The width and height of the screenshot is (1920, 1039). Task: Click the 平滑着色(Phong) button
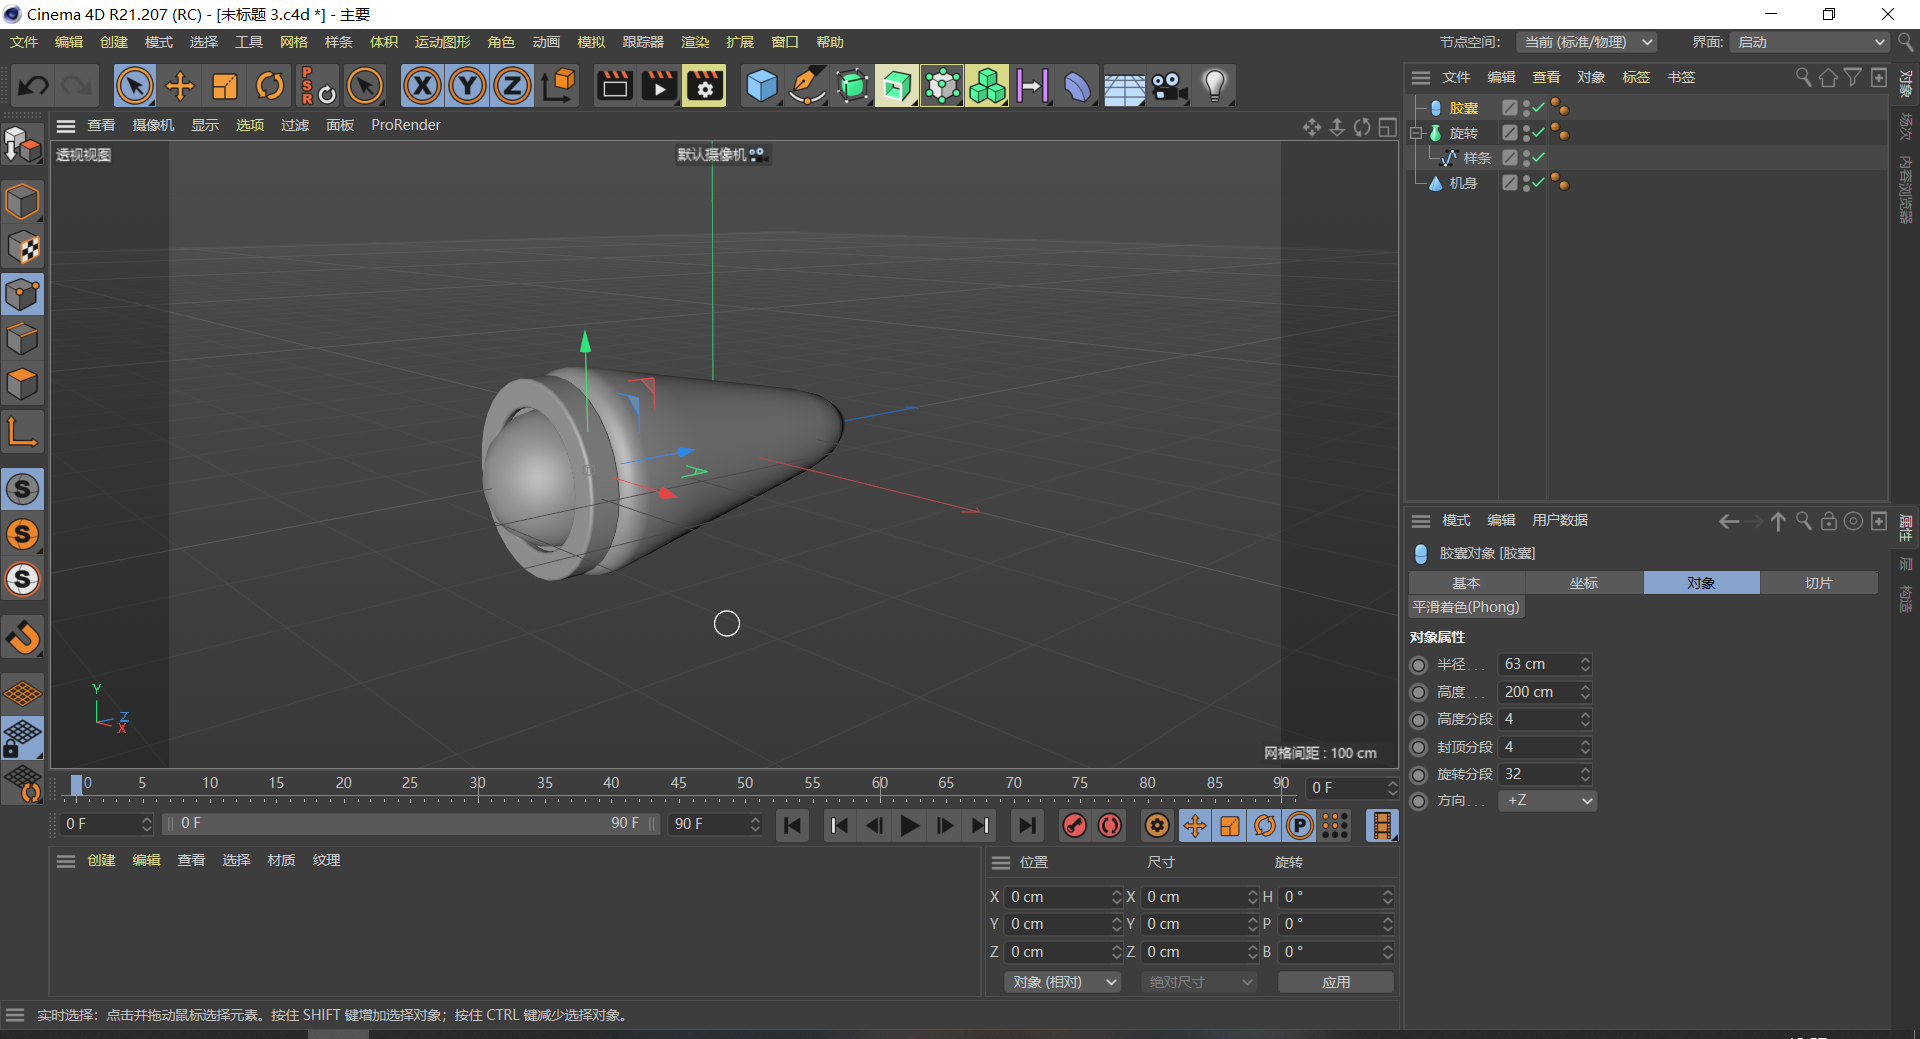pos(1466,607)
